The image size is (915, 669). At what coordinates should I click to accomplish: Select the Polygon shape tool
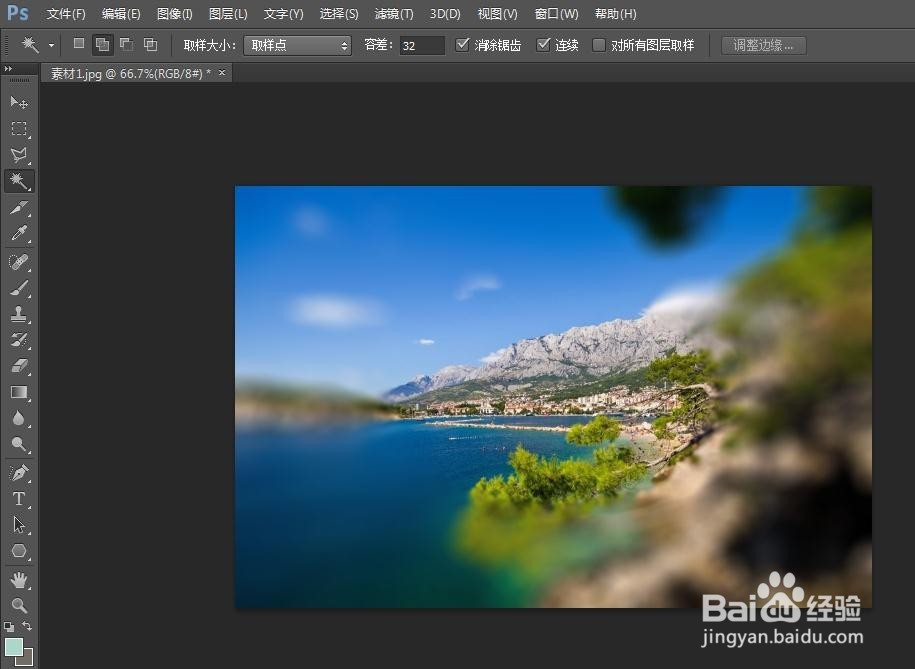19,551
